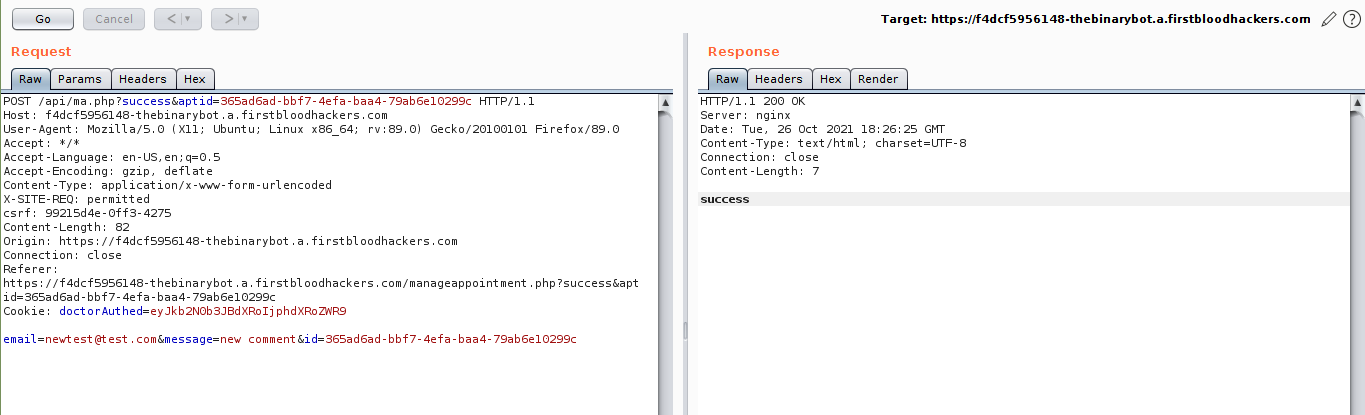Click the Server: nginx response header
This screenshot has height=415, width=1365.
[745, 115]
